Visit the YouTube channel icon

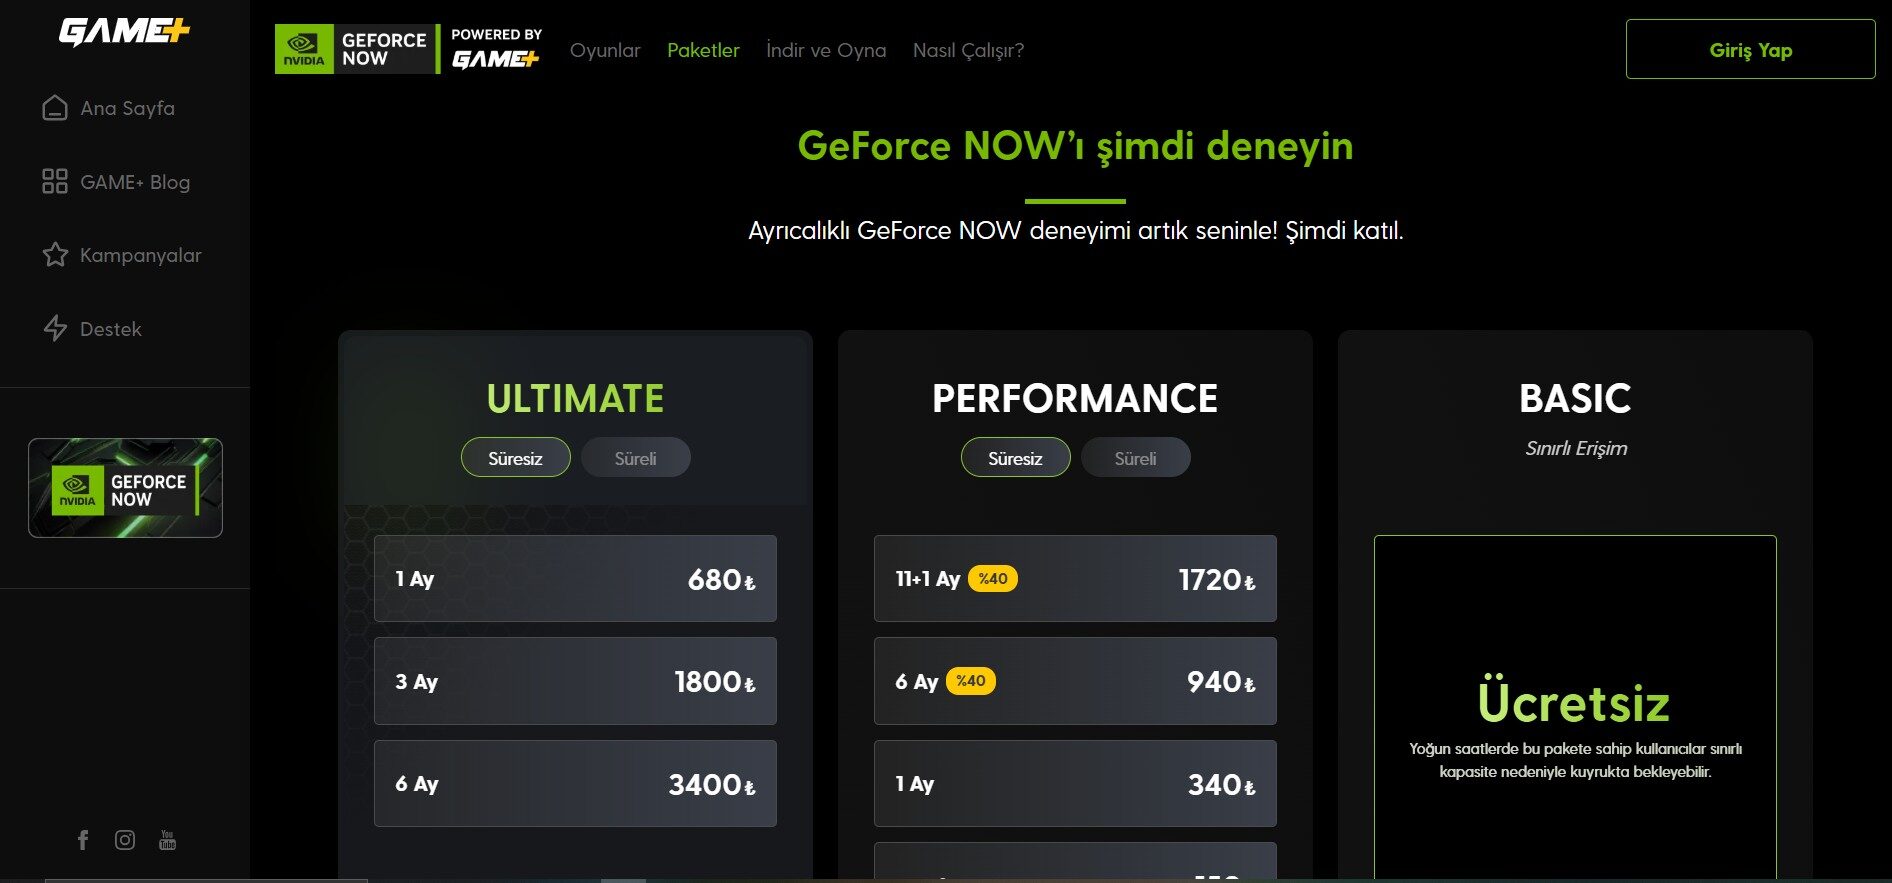tap(167, 840)
